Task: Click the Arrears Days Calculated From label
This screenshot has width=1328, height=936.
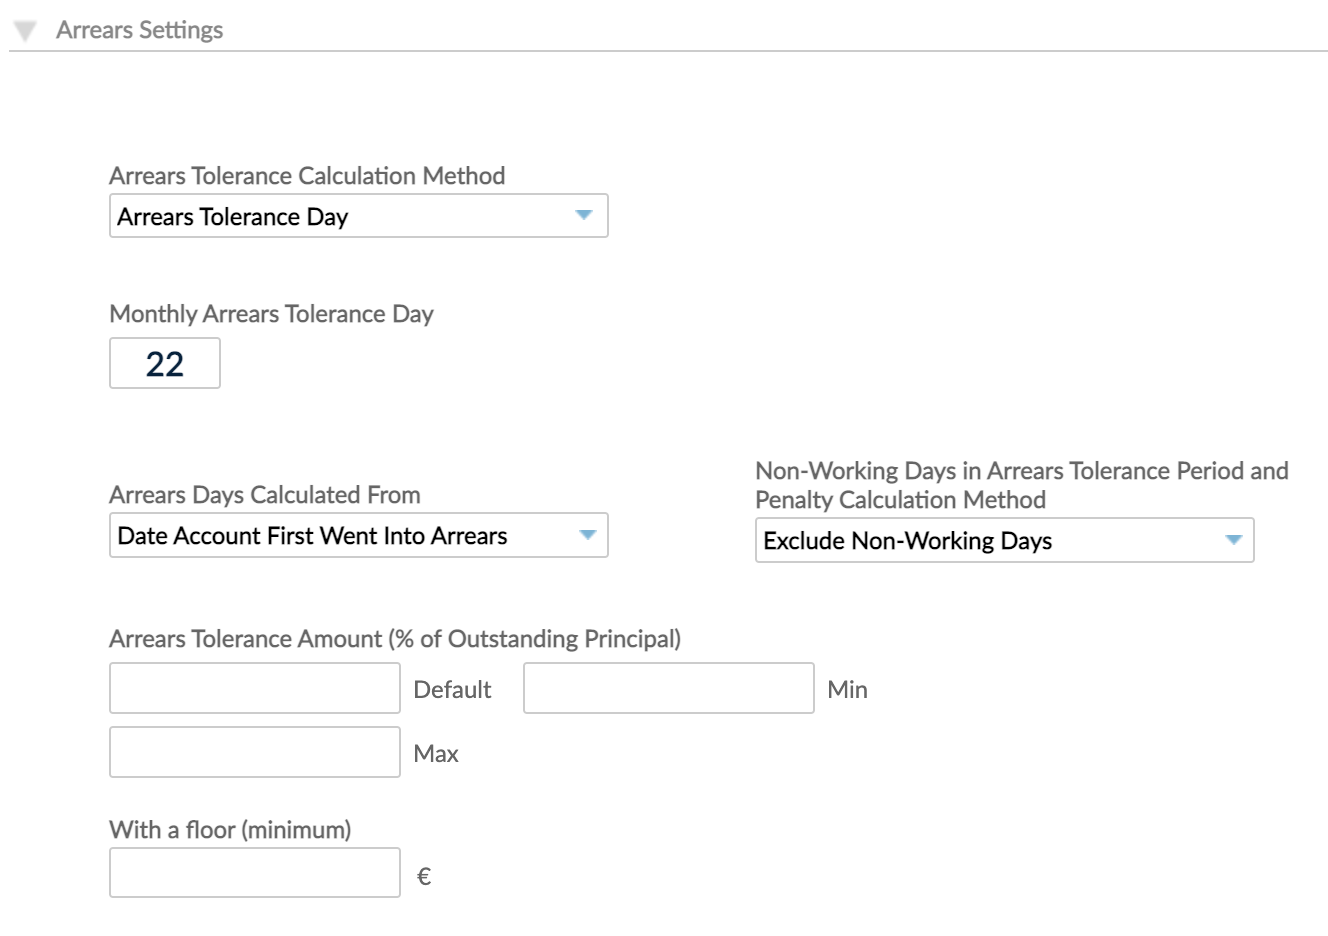Action: (x=264, y=495)
